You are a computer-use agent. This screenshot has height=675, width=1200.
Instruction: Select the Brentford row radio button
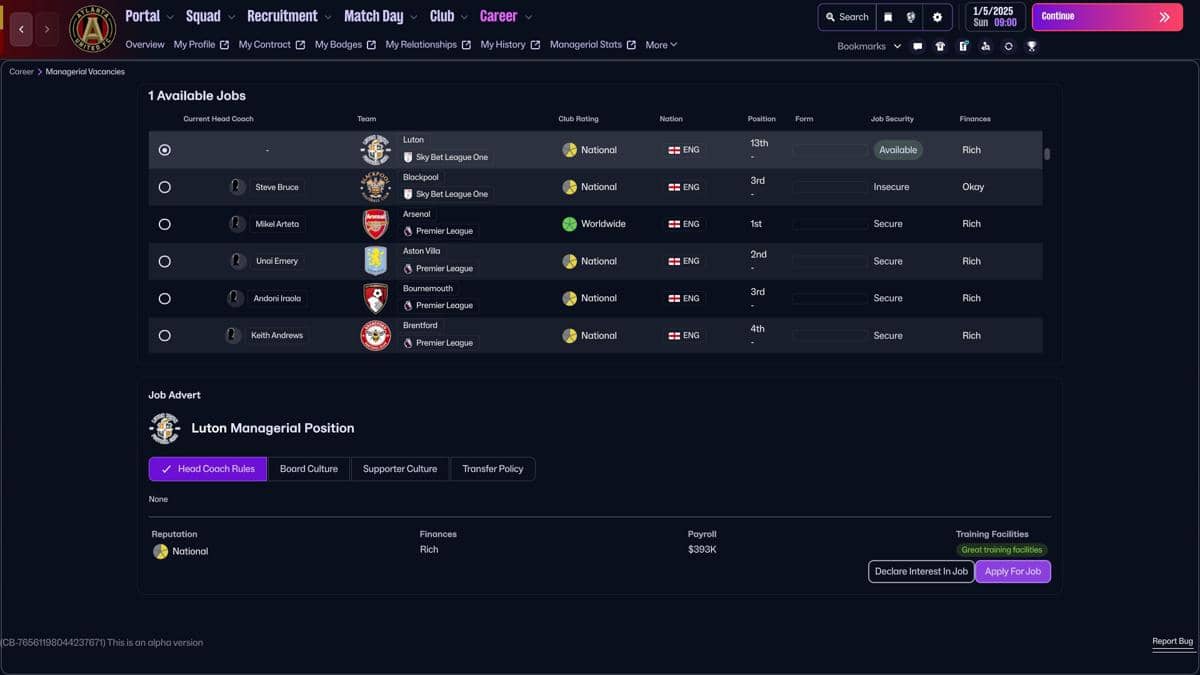pos(165,336)
